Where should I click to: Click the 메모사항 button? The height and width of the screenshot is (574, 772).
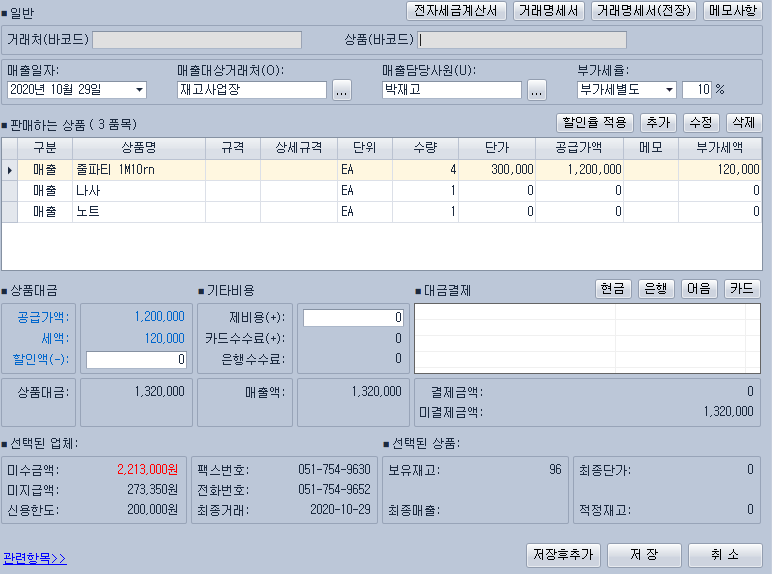(x=733, y=11)
